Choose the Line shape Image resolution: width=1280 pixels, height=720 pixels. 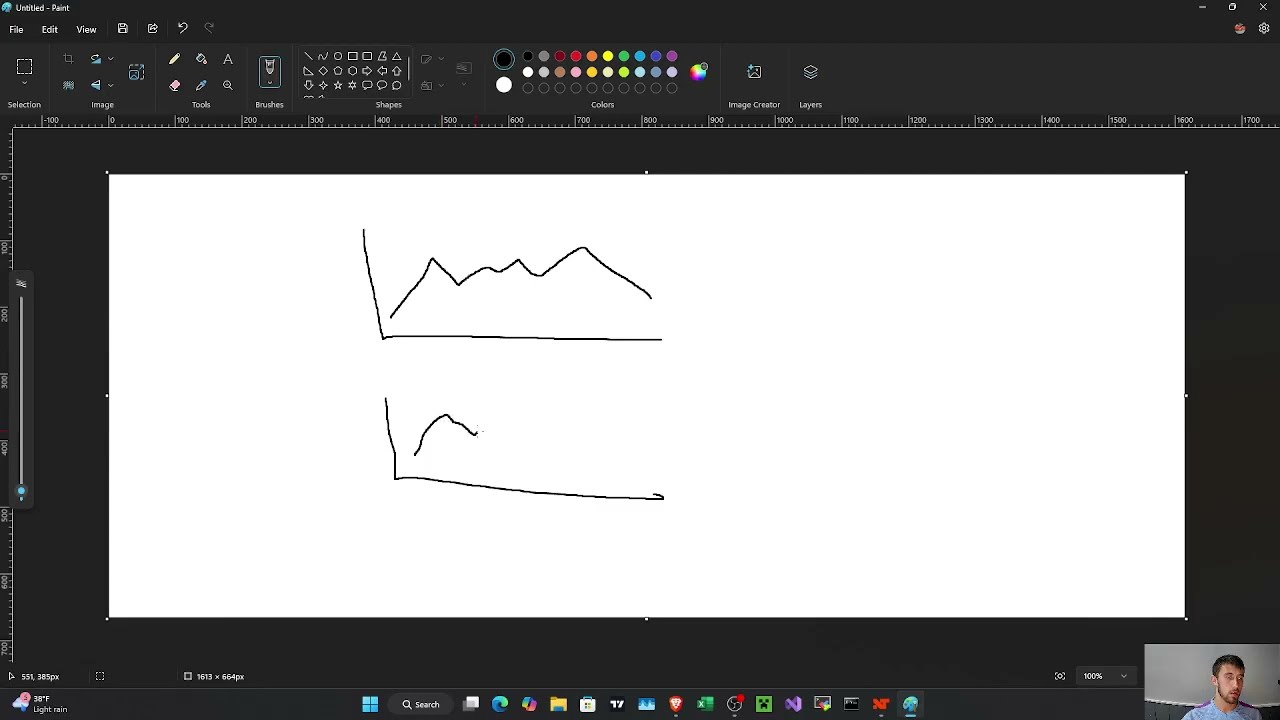coord(308,57)
